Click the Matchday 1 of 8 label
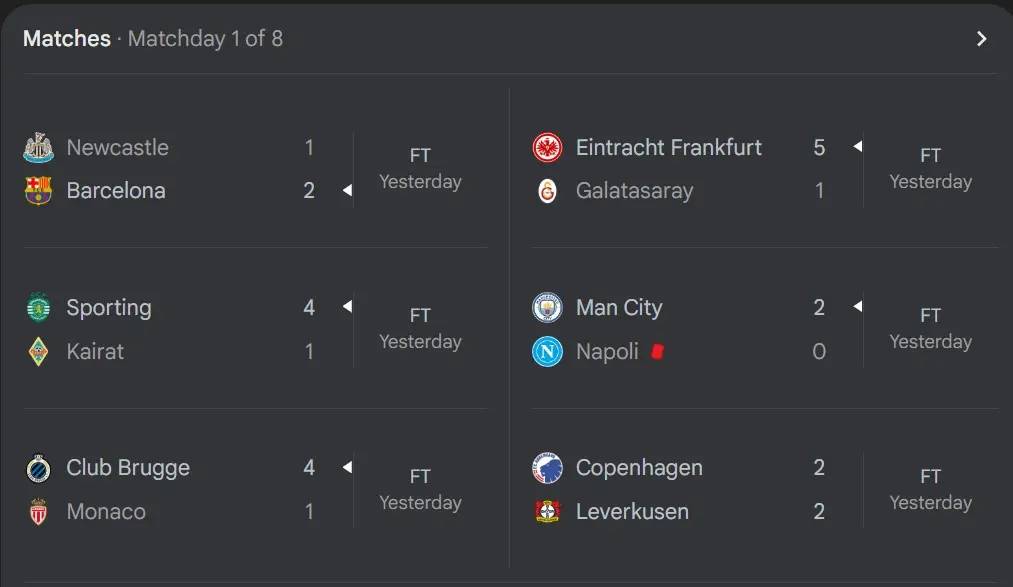The height and width of the screenshot is (587, 1013). pos(205,39)
